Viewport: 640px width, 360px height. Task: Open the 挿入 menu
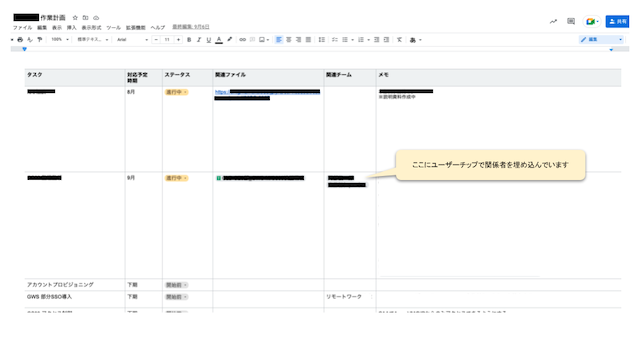tap(71, 28)
